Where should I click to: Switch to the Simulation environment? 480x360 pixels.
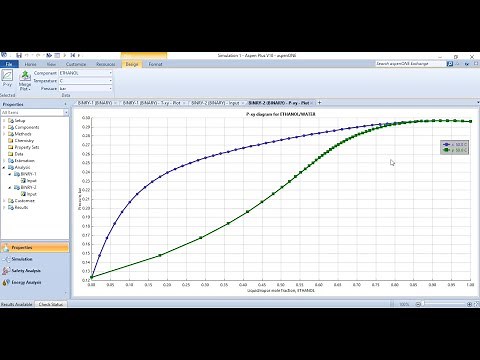click(x=35, y=259)
